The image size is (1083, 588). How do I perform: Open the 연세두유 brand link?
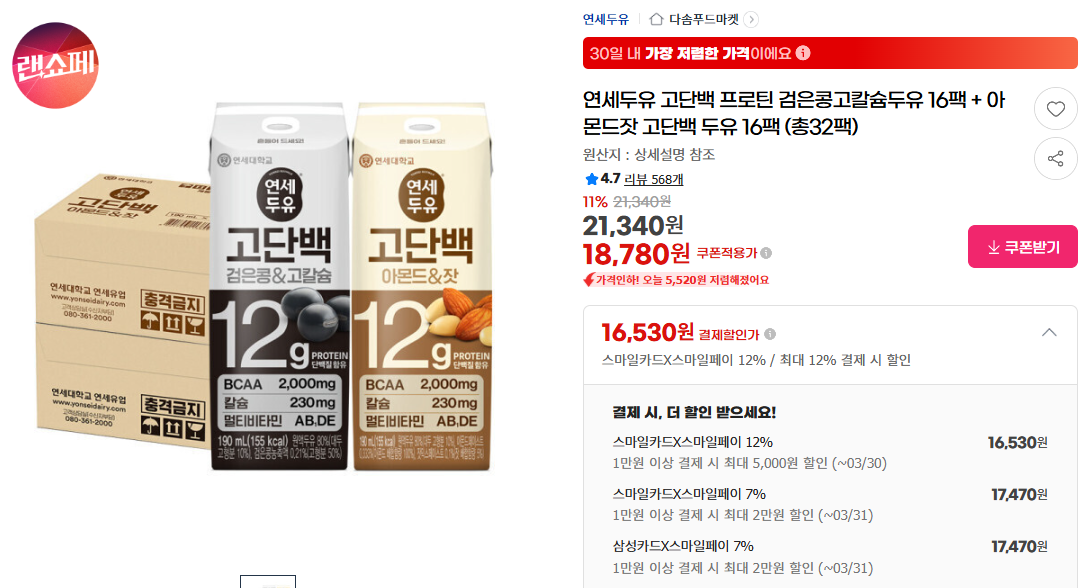(606, 19)
